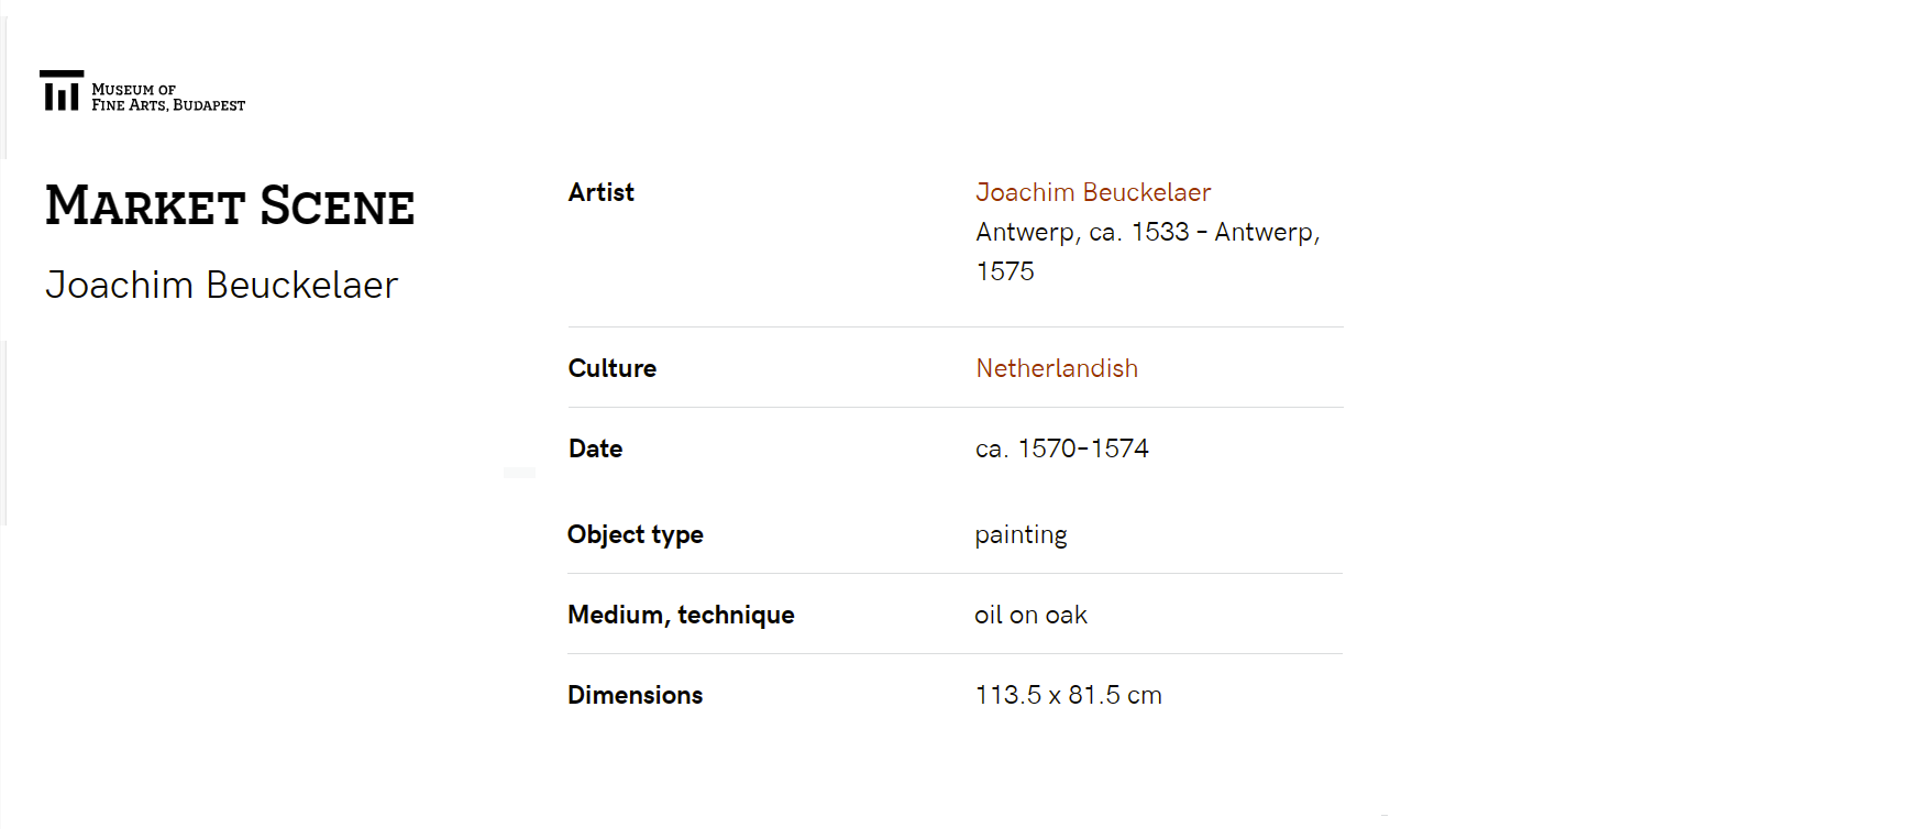Click the Market Scene title heading
This screenshot has width=1912, height=829.
point(230,206)
